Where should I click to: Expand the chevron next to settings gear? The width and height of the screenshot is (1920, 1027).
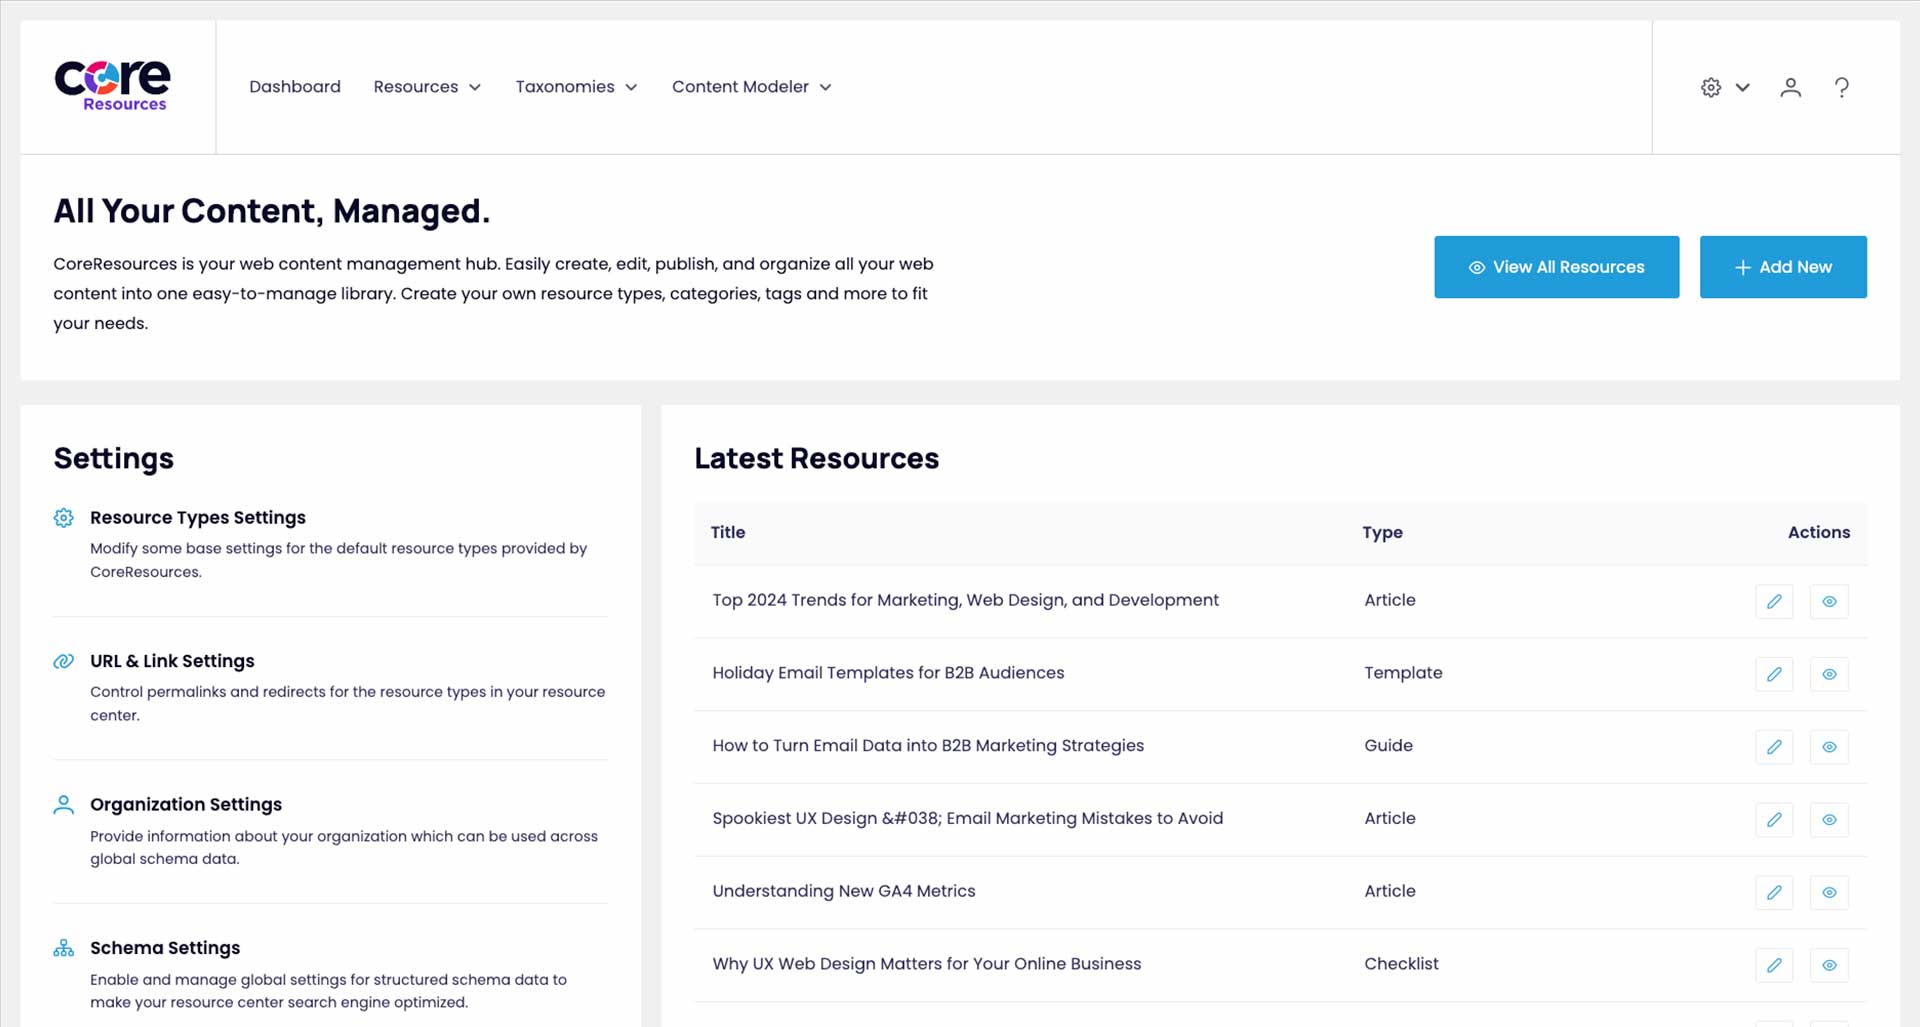pos(1742,87)
